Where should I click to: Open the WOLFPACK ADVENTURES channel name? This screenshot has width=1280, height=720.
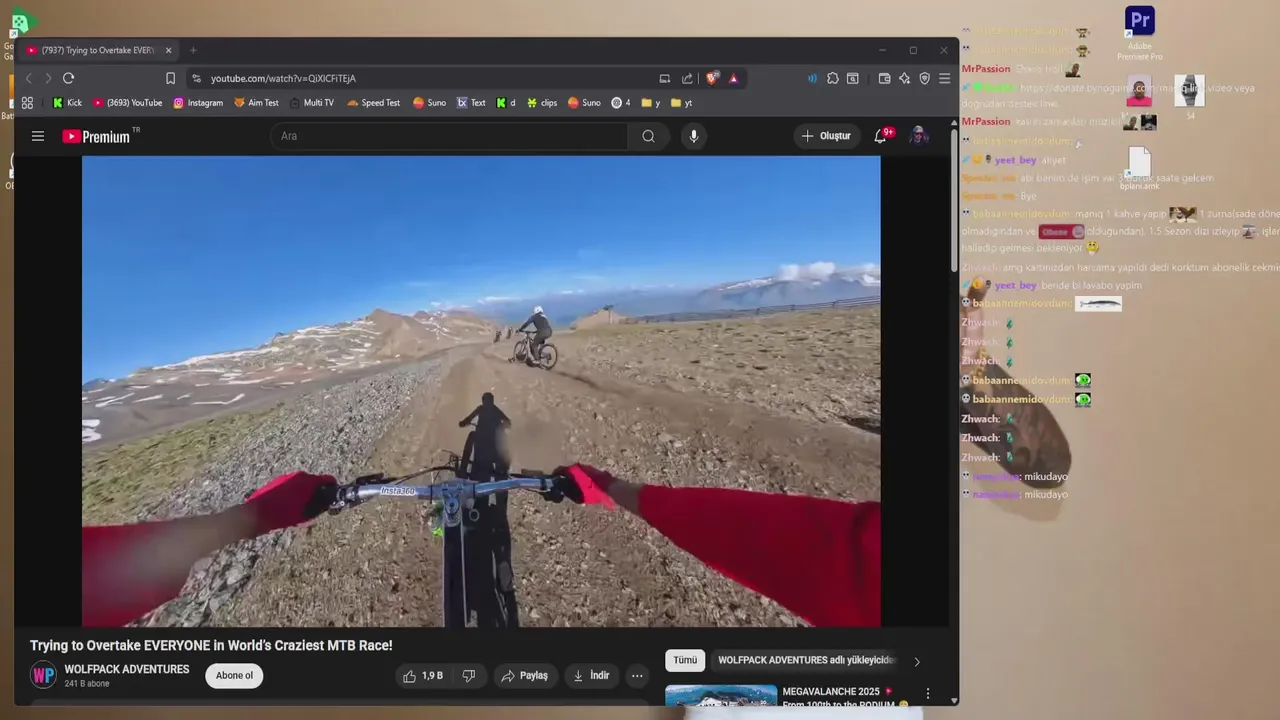coord(127,669)
